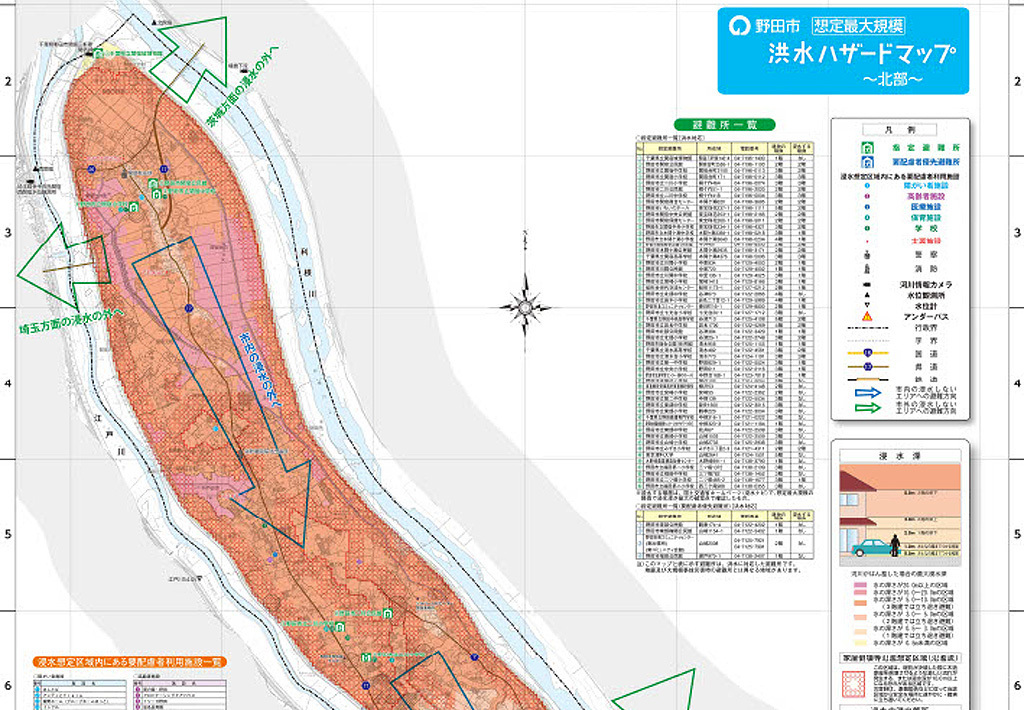Screen dimensions: 1024x710
Task: Click the compass rose on the map
Action: tap(528, 306)
